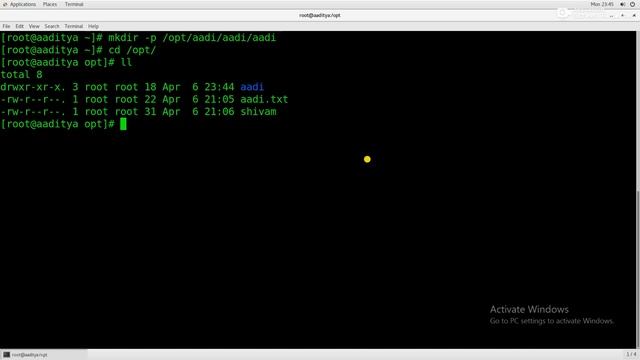
Task: Click the 'll' command text
Action: 126,62
